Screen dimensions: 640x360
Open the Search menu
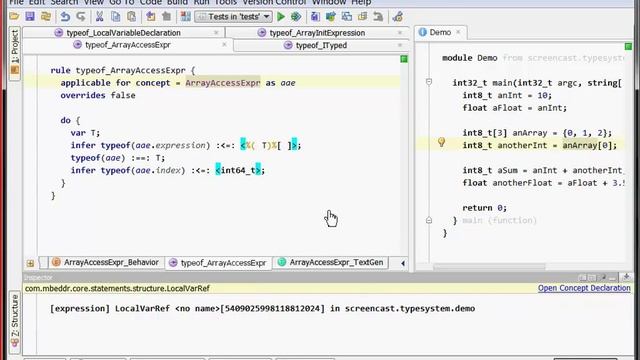click(x=64, y=2)
